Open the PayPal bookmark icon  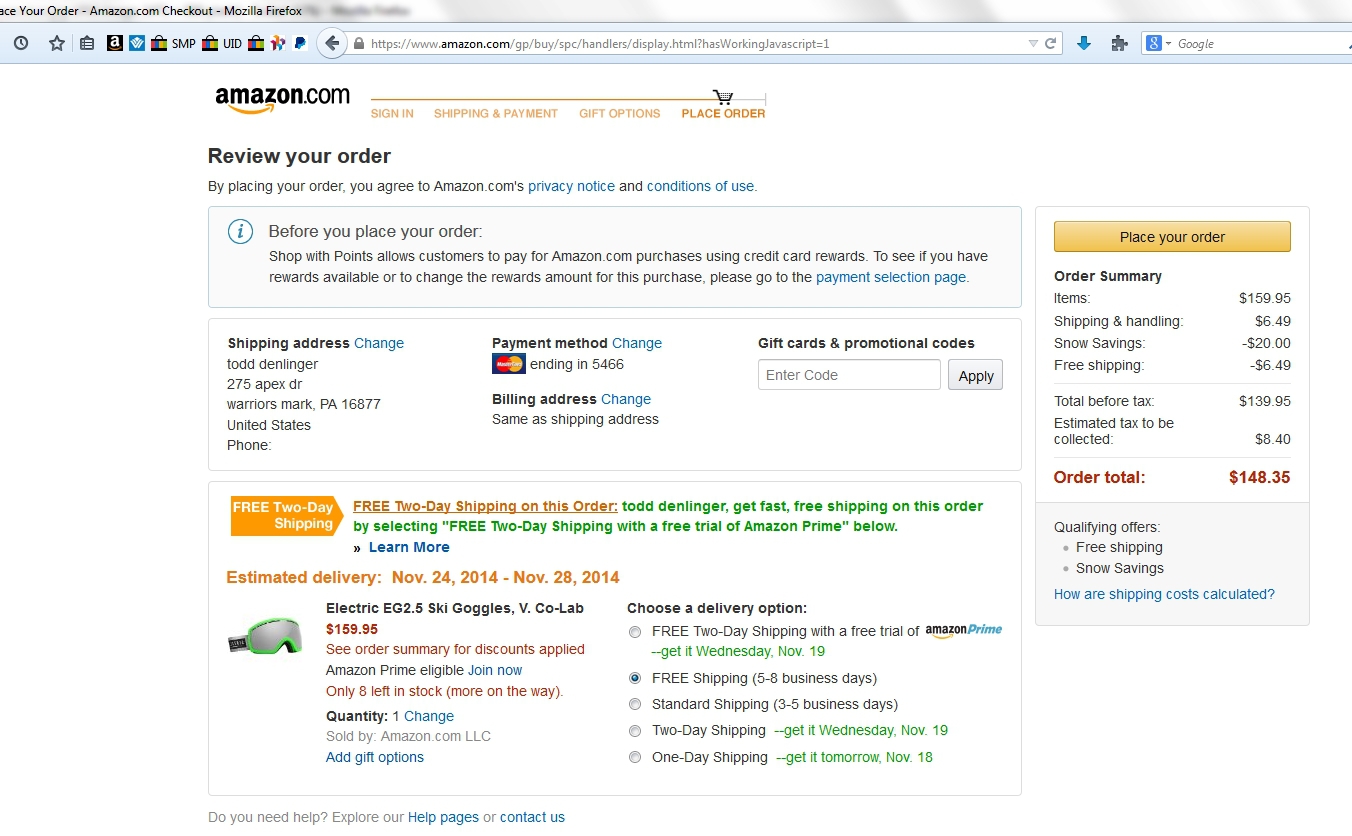tap(300, 43)
